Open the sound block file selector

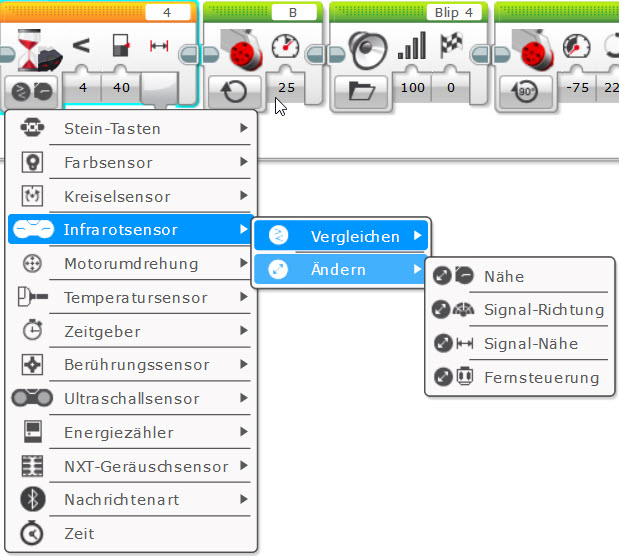click(x=361, y=92)
